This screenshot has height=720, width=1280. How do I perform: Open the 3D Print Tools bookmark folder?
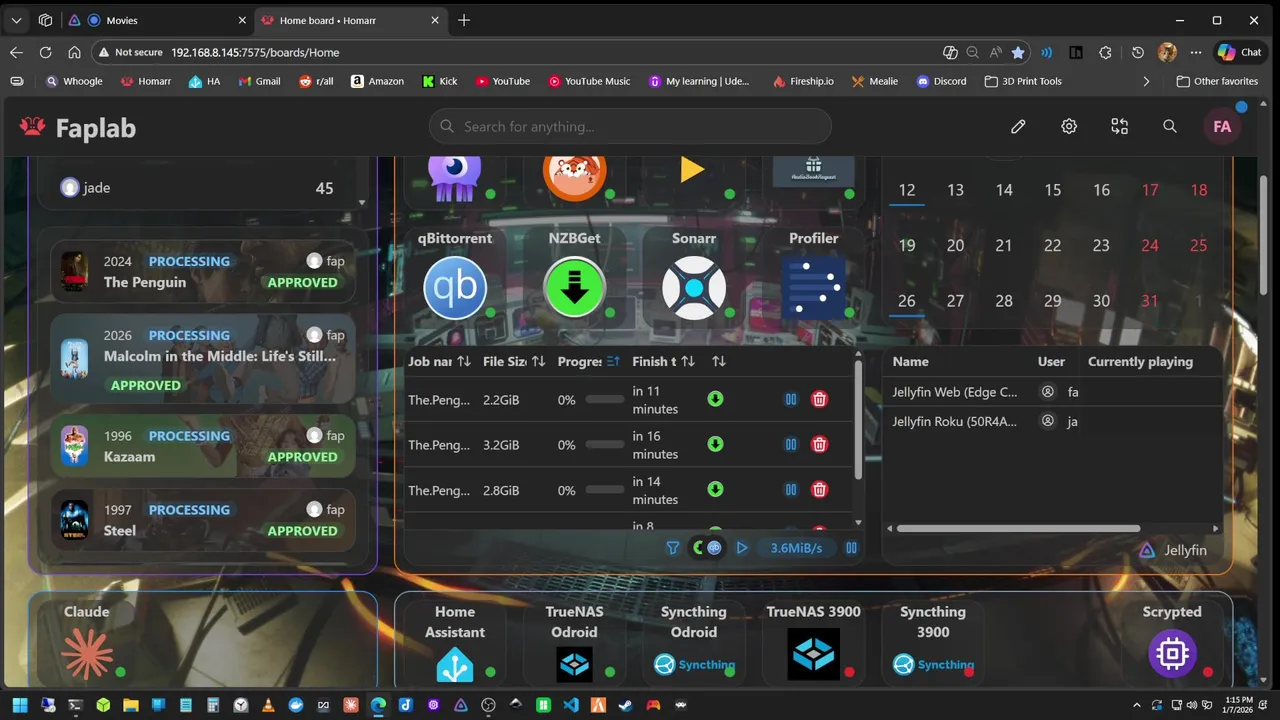pyautogui.click(x=1023, y=81)
